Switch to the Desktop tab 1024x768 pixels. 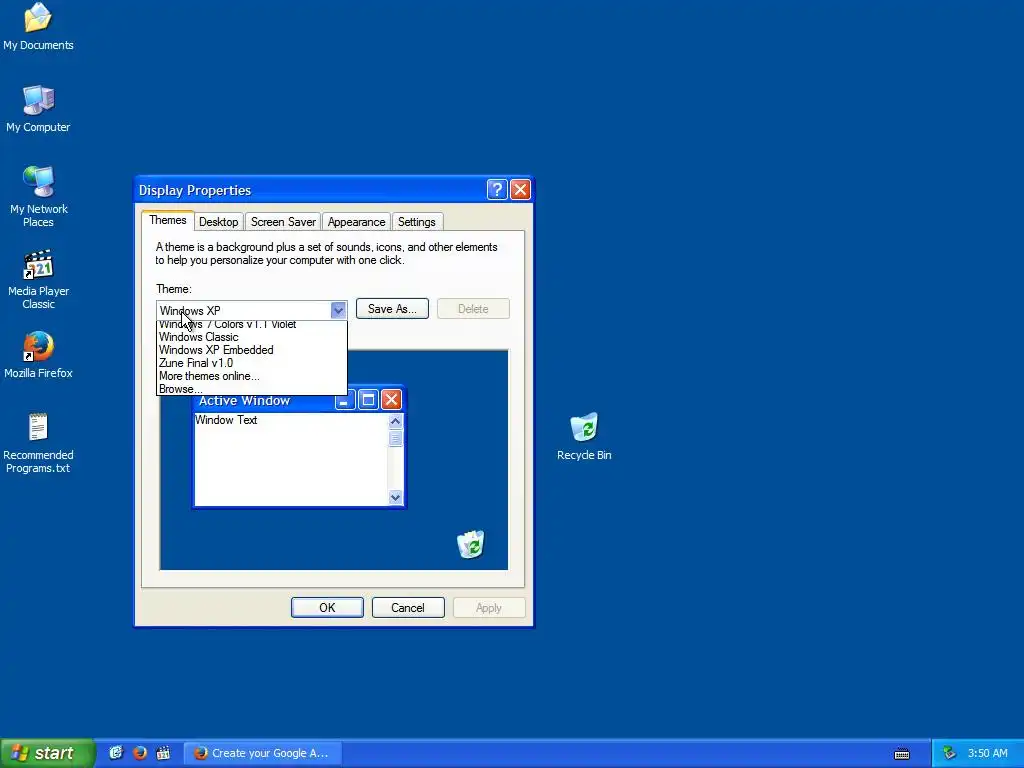pyautogui.click(x=219, y=222)
